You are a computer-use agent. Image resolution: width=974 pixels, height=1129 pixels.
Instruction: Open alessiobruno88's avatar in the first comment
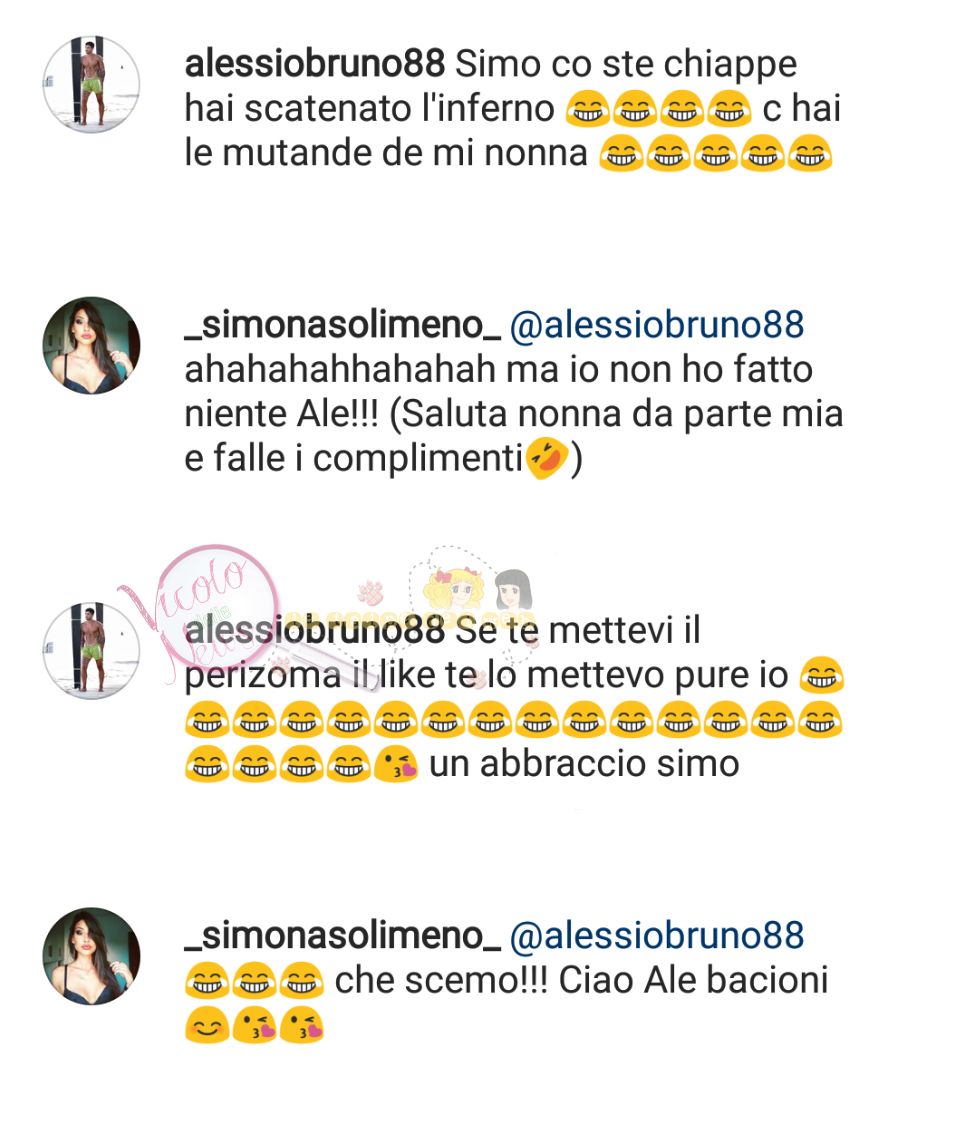click(91, 84)
